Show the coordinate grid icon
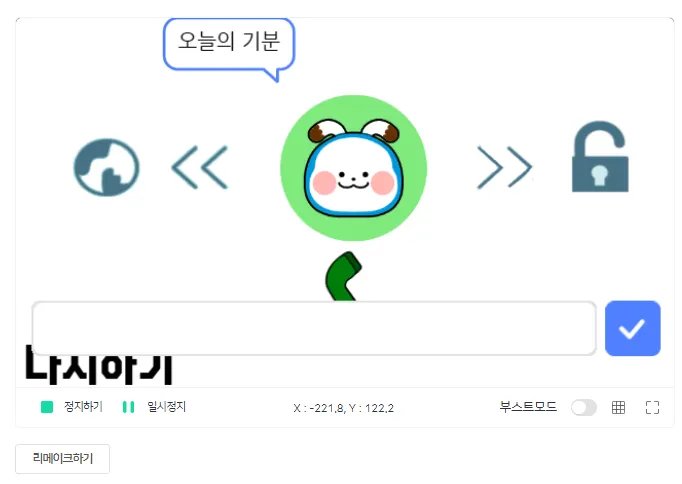The height and width of the screenshot is (484, 682). (x=618, y=407)
